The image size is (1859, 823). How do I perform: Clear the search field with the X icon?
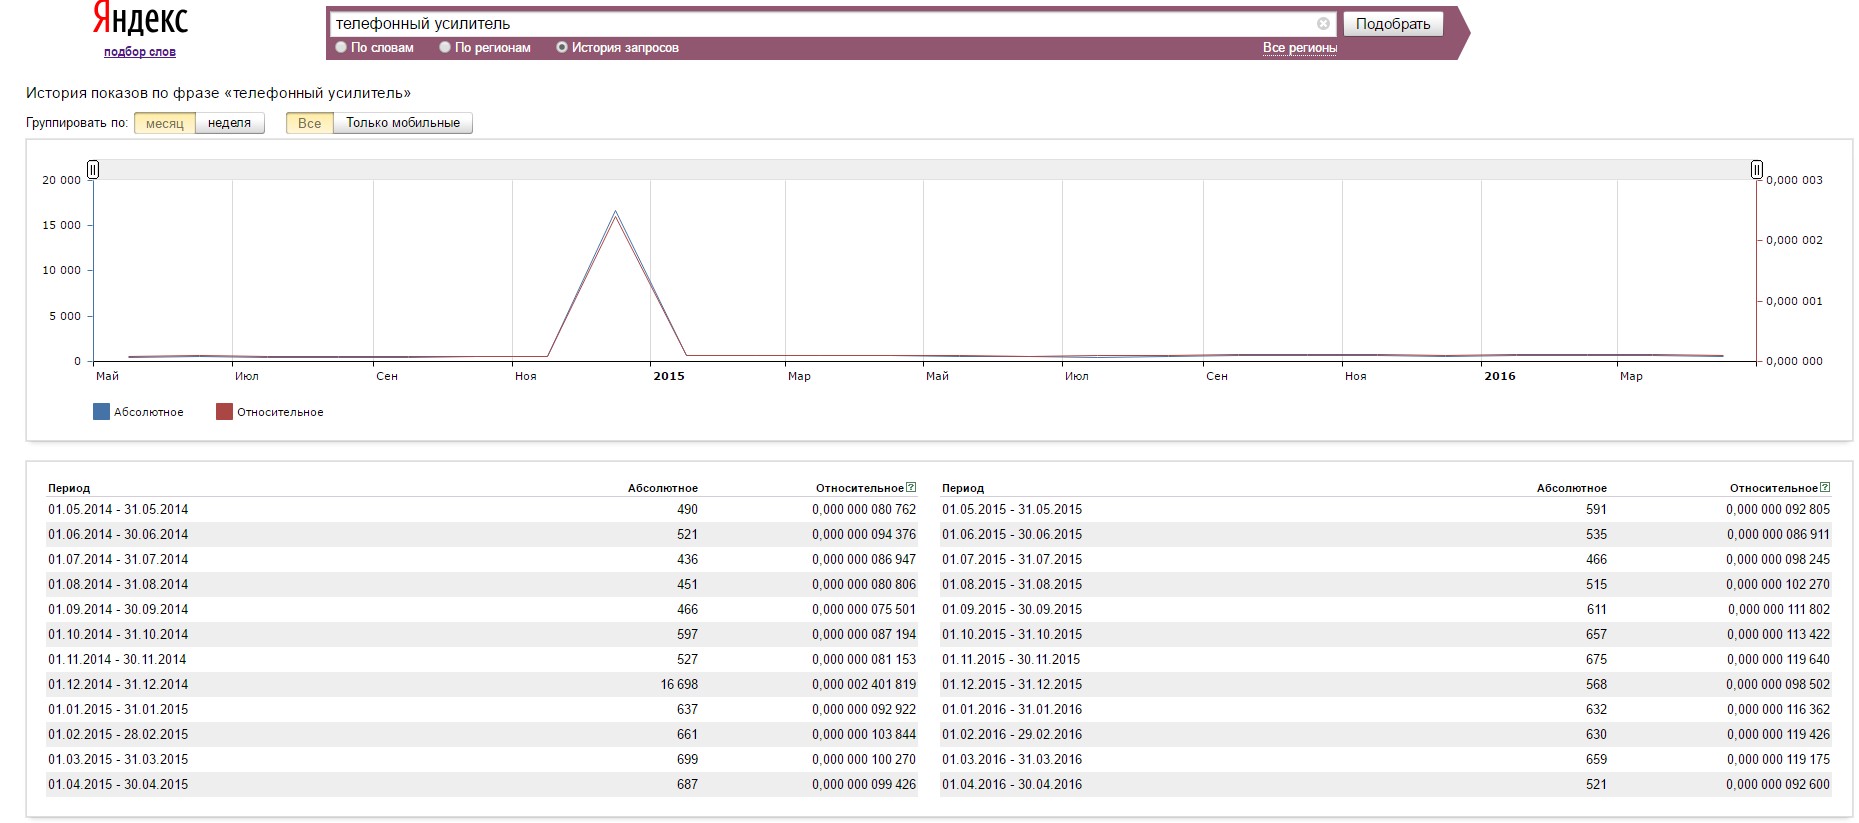[x=1323, y=24]
